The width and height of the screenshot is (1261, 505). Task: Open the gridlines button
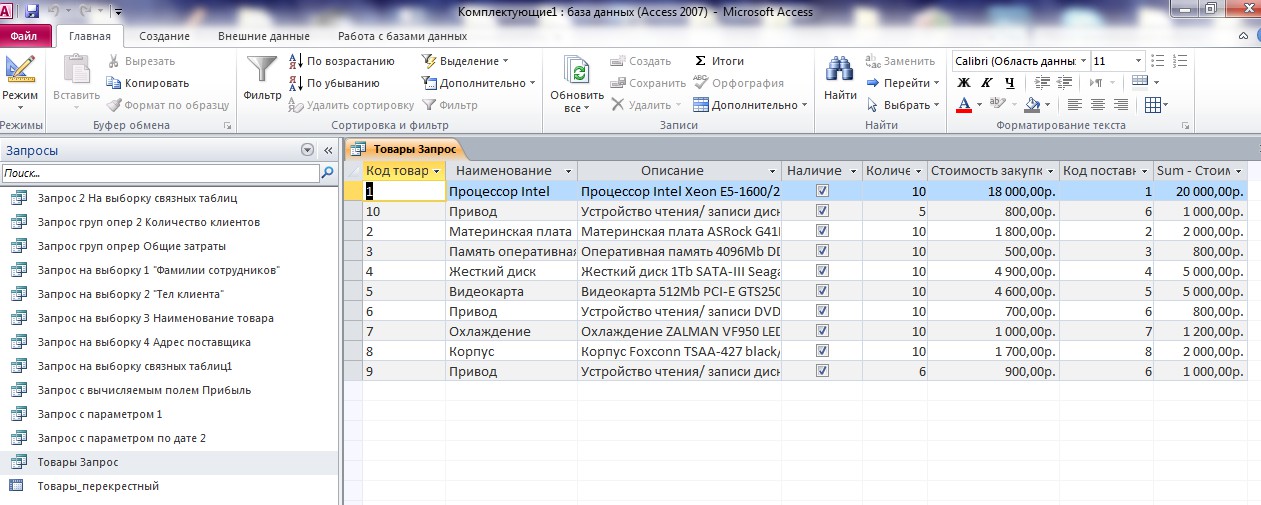click(1158, 105)
